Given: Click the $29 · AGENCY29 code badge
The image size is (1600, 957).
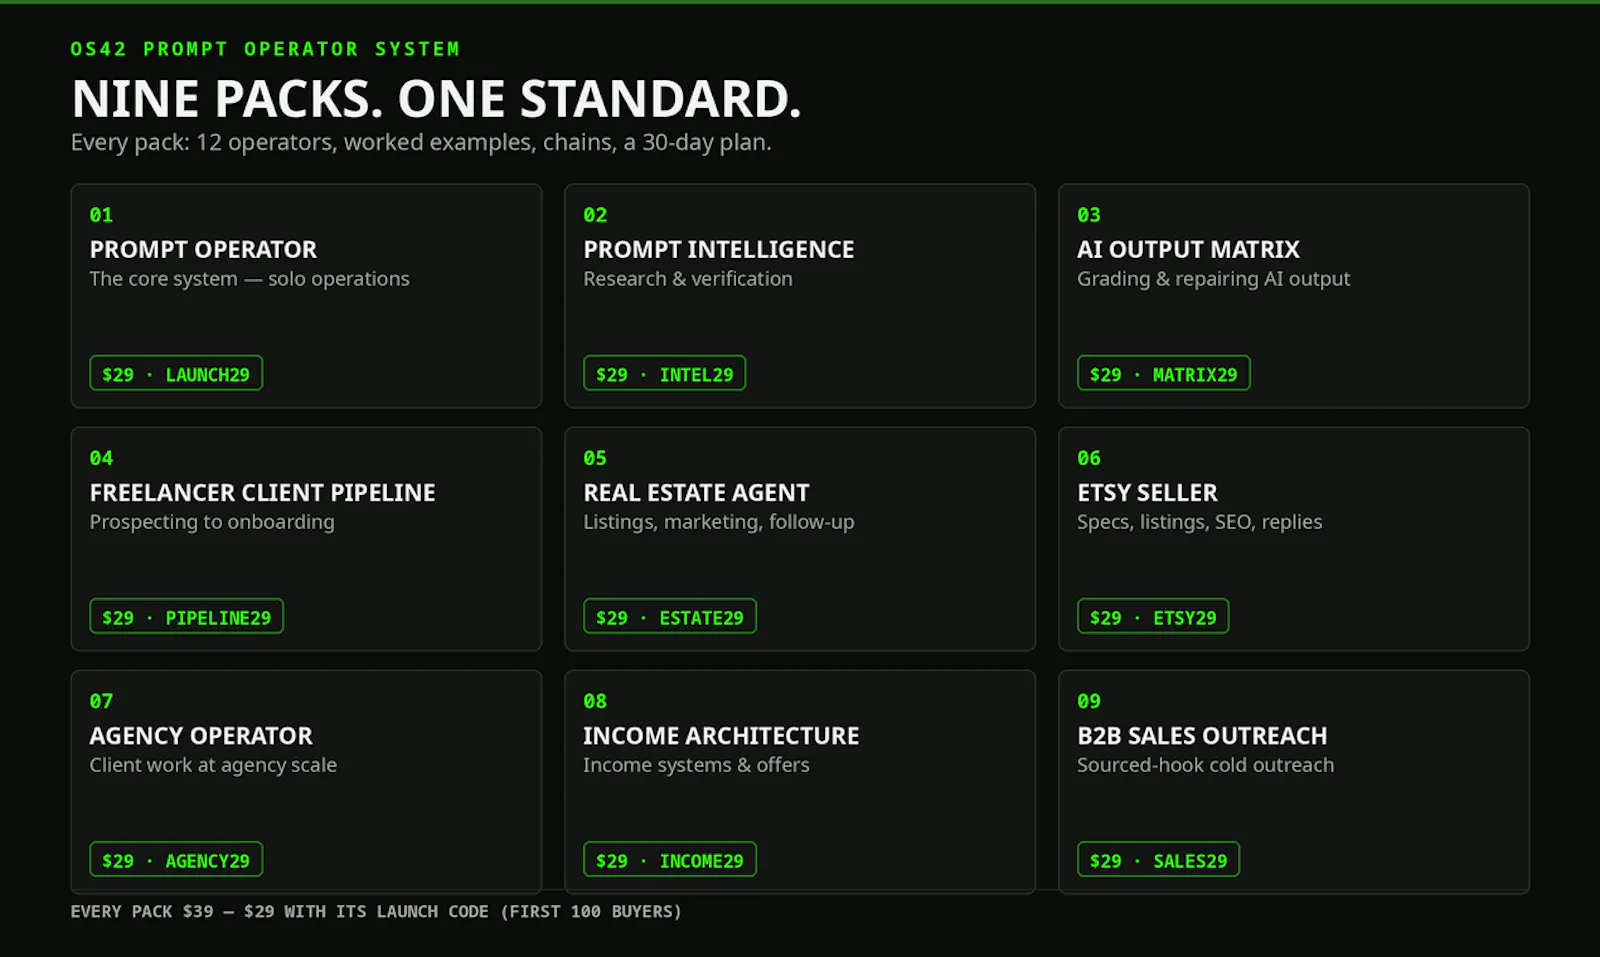Looking at the screenshot, I should [x=176, y=859].
